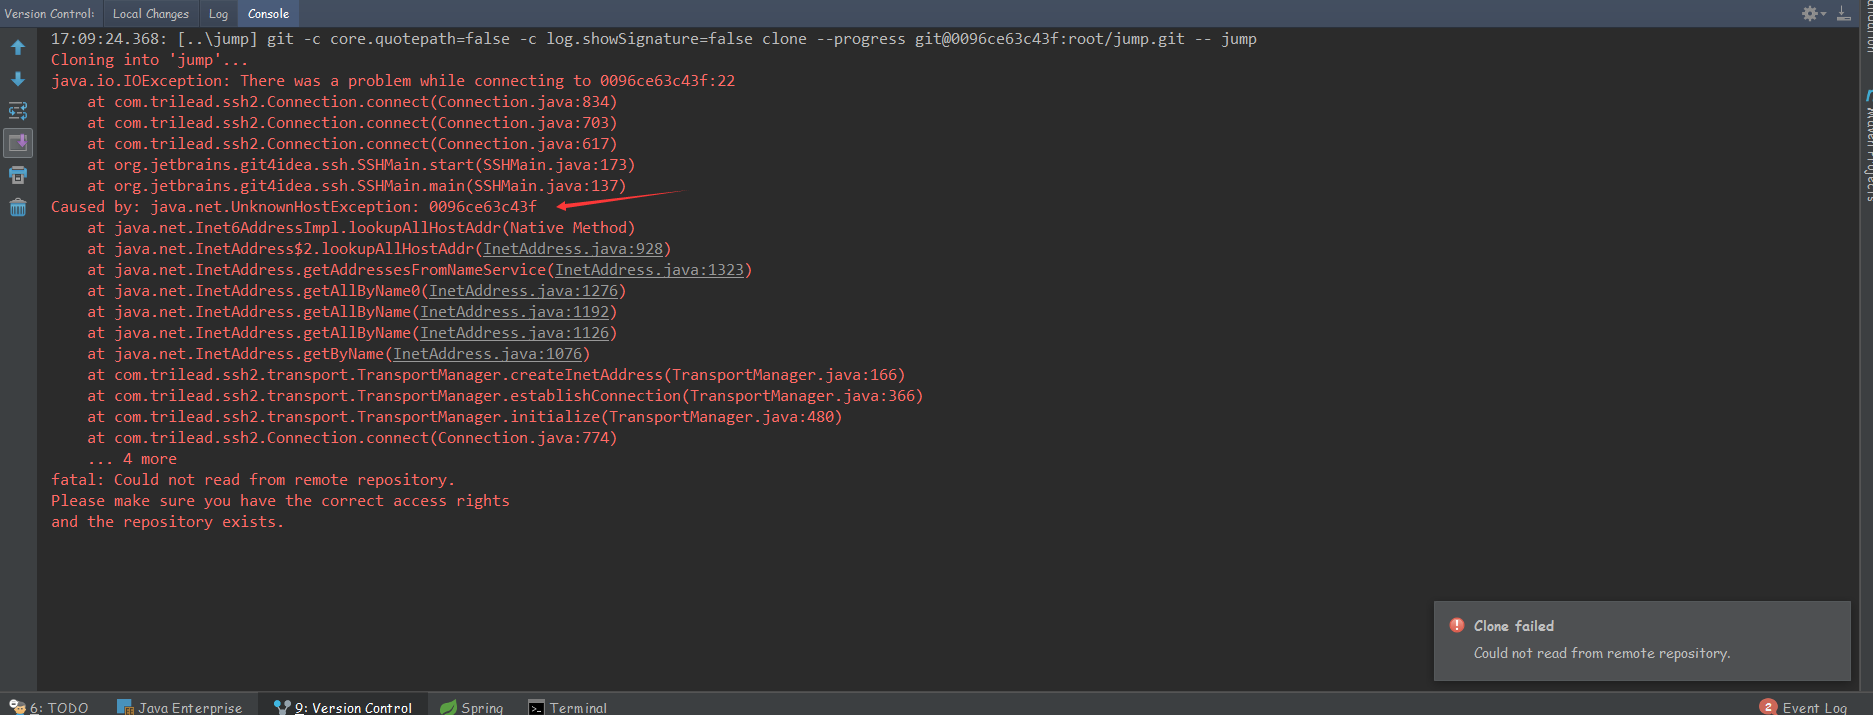Viewport: 1873px width, 715px height.
Task: Open the InetAddress.java:1076 source link
Action: (x=488, y=354)
